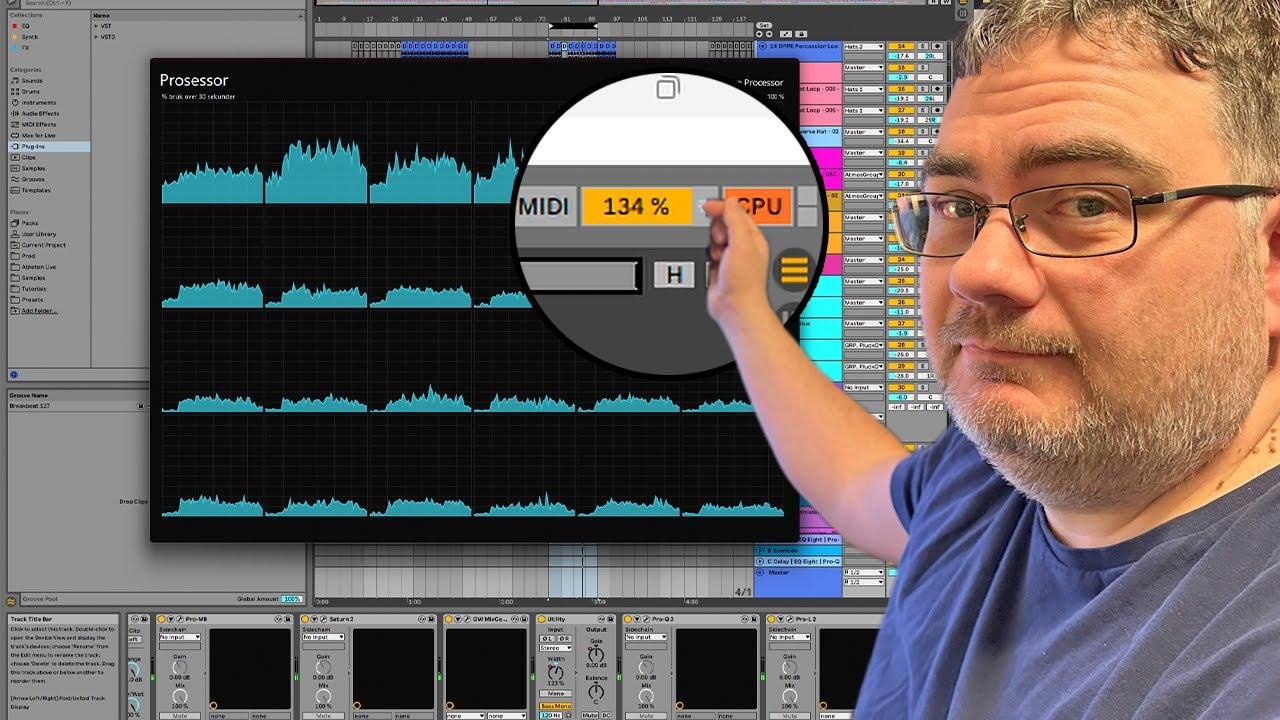Solo track 15 with S button
This screenshot has height=720, width=1280.
pyautogui.click(x=922, y=68)
